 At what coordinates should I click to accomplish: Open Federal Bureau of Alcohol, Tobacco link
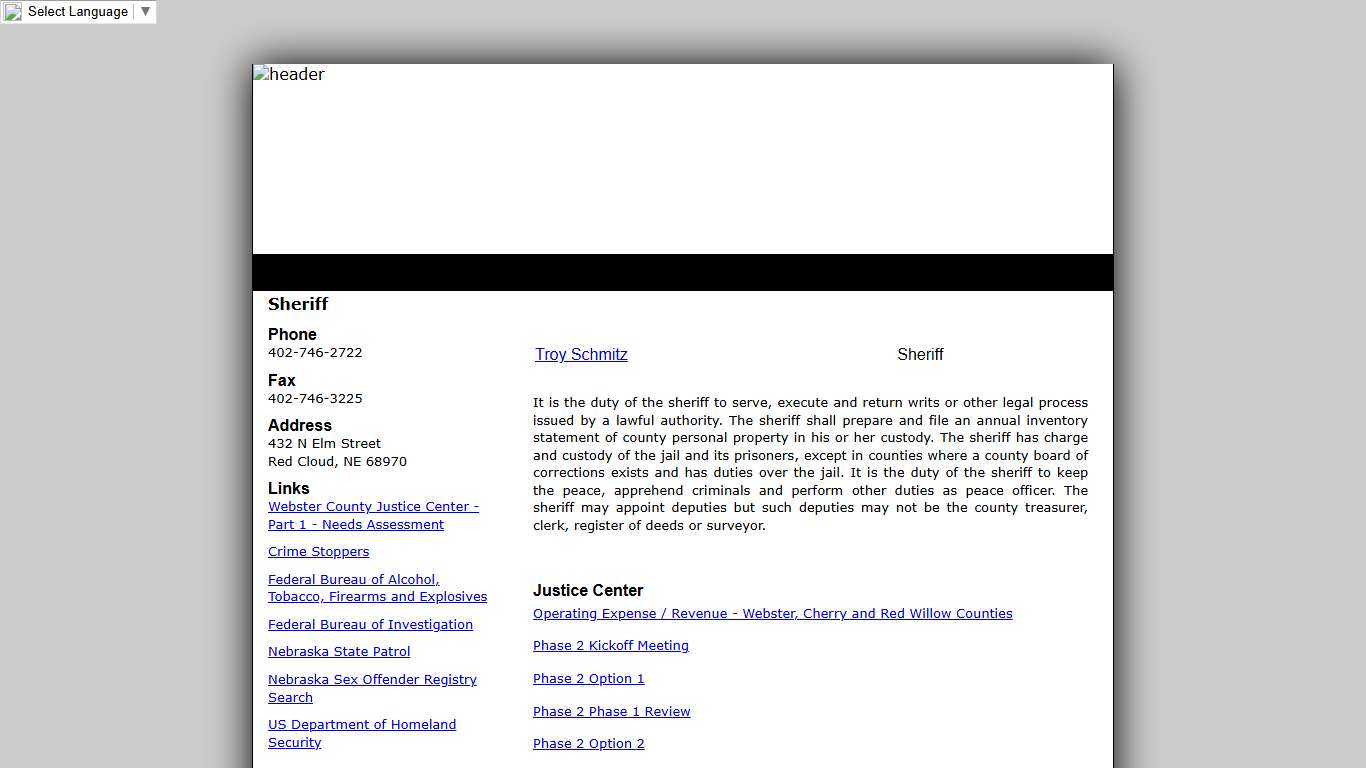(377, 588)
